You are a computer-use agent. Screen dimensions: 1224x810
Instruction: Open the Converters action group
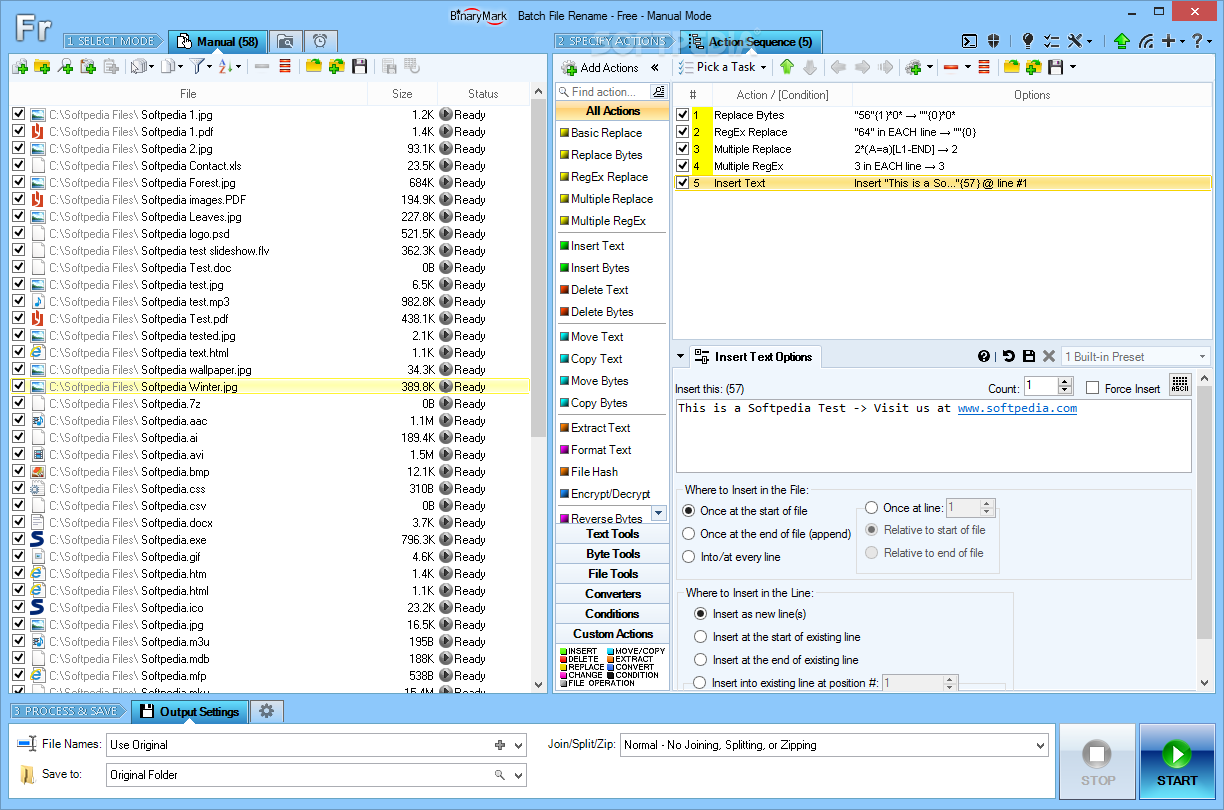[612, 594]
